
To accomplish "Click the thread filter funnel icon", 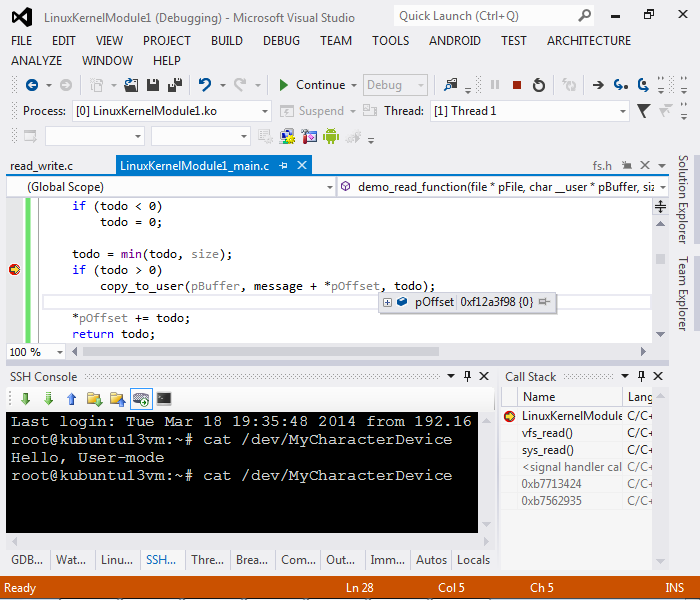I will (x=643, y=111).
